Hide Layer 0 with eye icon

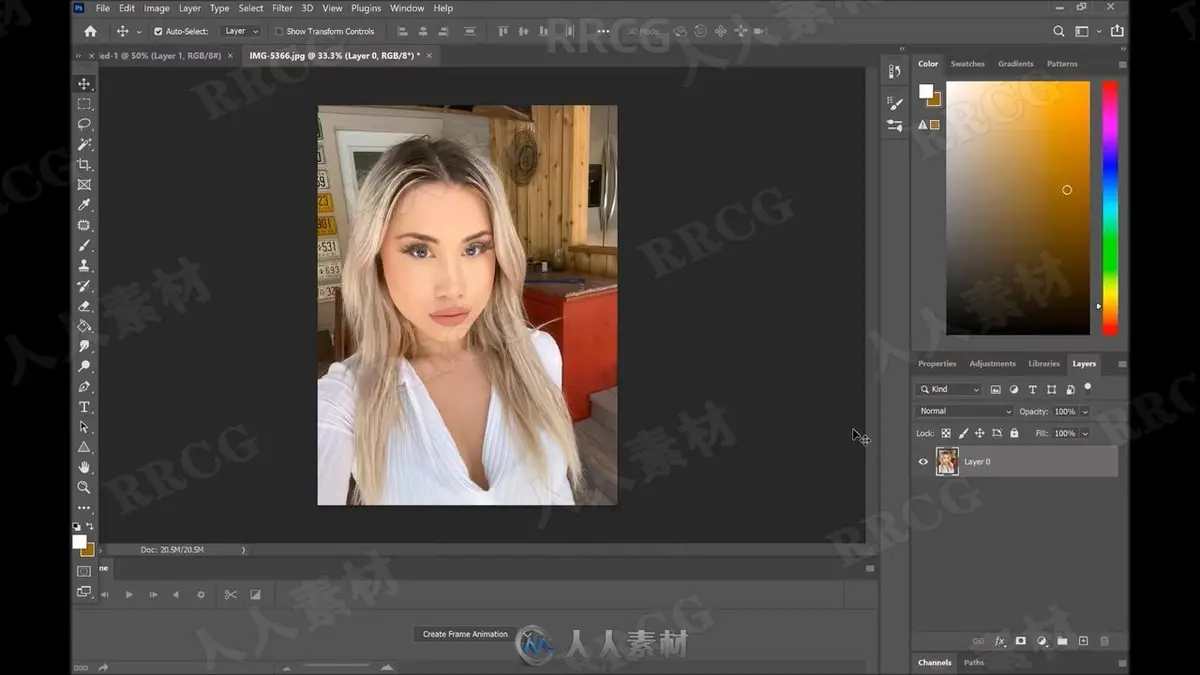tap(923, 461)
